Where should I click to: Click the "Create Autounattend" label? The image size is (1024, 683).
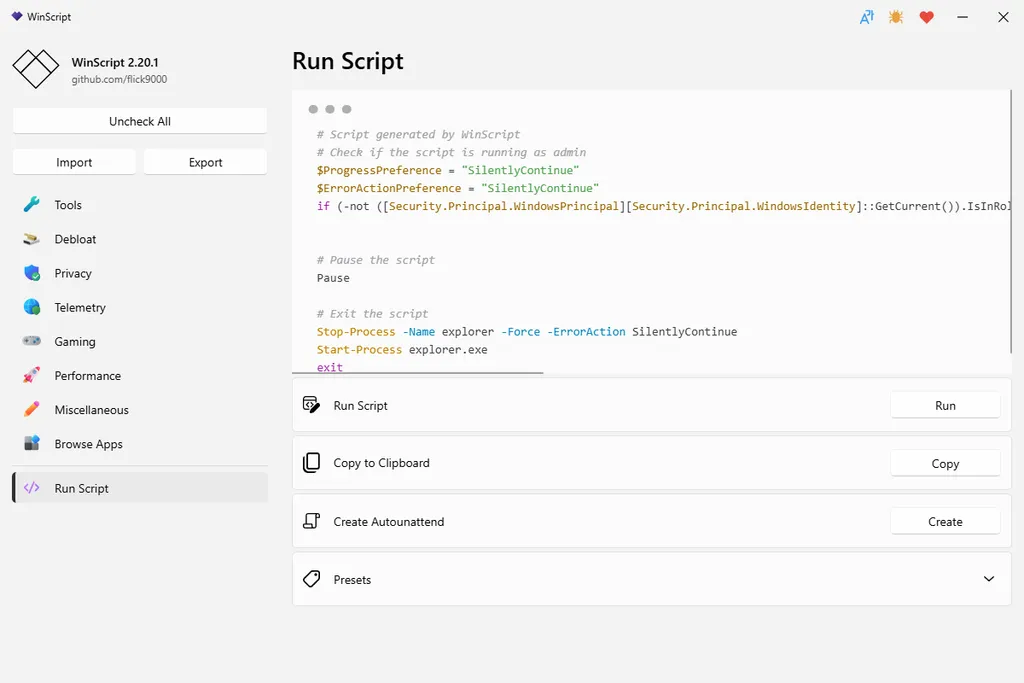[x=389, y=522]
